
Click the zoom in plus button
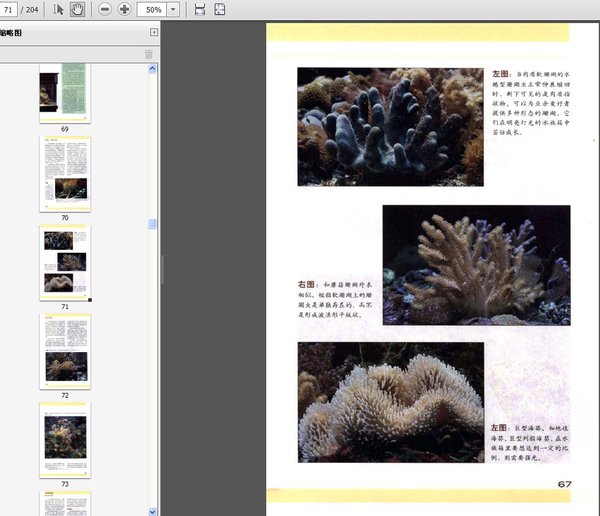coord(124,9)
